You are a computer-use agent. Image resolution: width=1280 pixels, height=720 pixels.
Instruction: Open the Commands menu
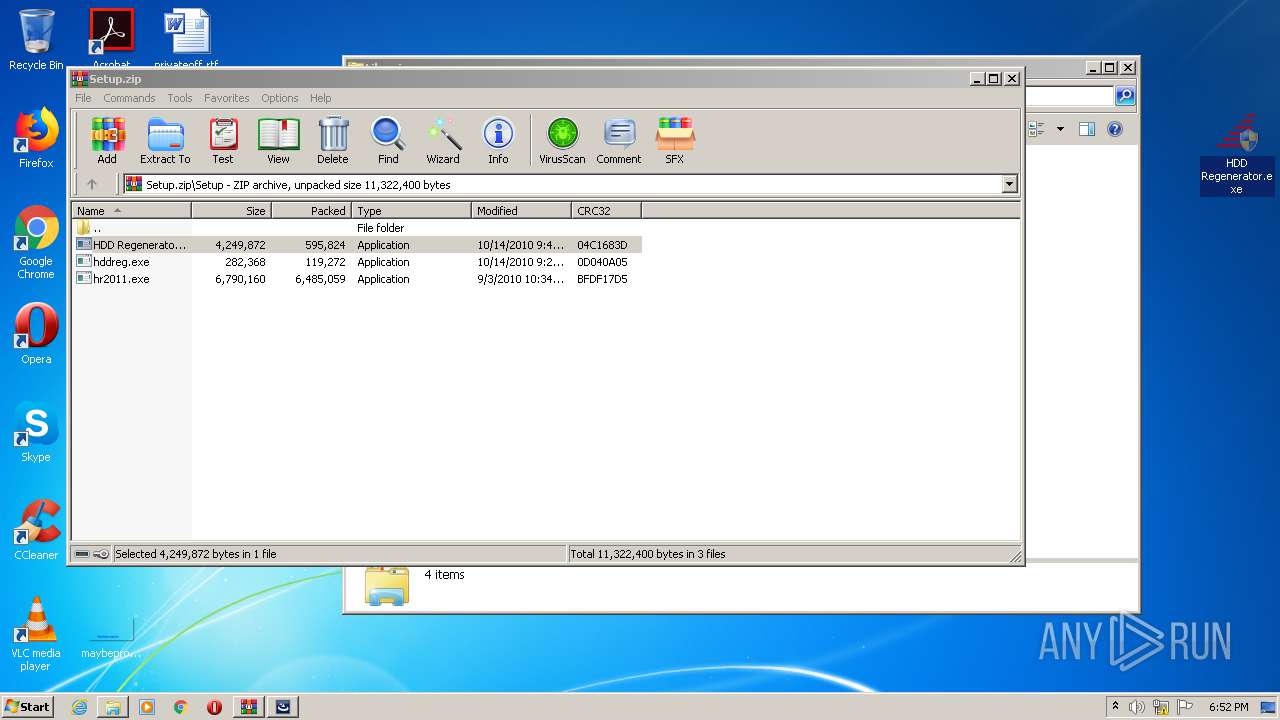point(129,98)
